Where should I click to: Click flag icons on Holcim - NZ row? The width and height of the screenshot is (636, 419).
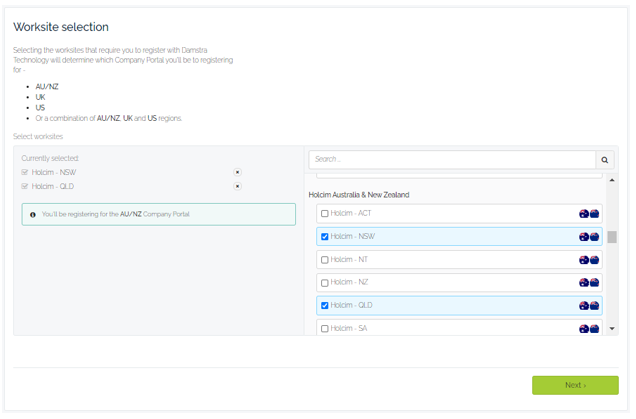[589, 283]
